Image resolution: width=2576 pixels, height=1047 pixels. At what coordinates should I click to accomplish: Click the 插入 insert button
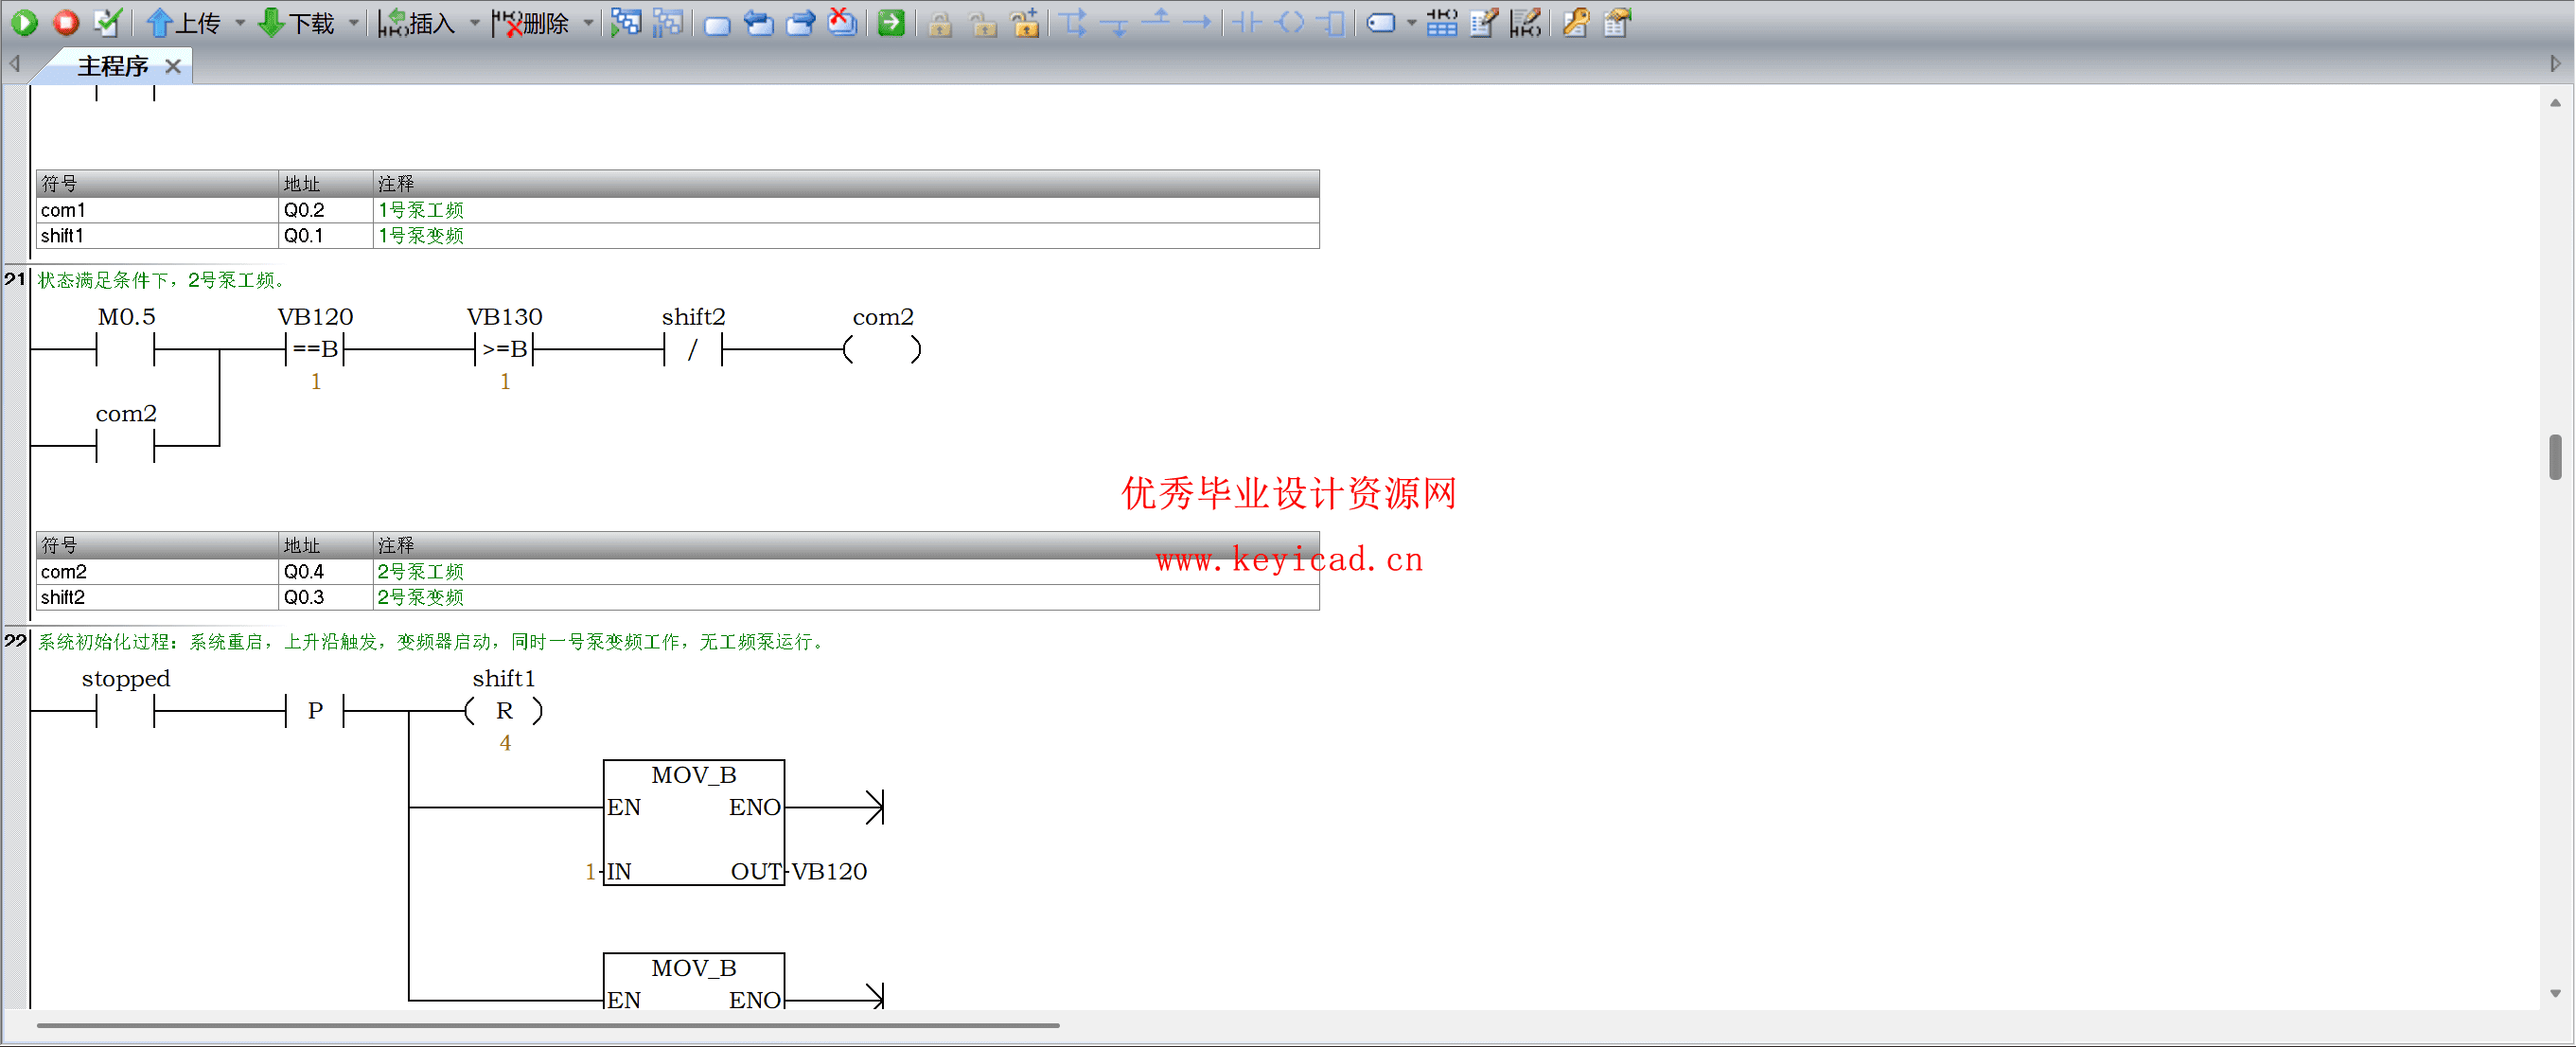pos(418,22)
